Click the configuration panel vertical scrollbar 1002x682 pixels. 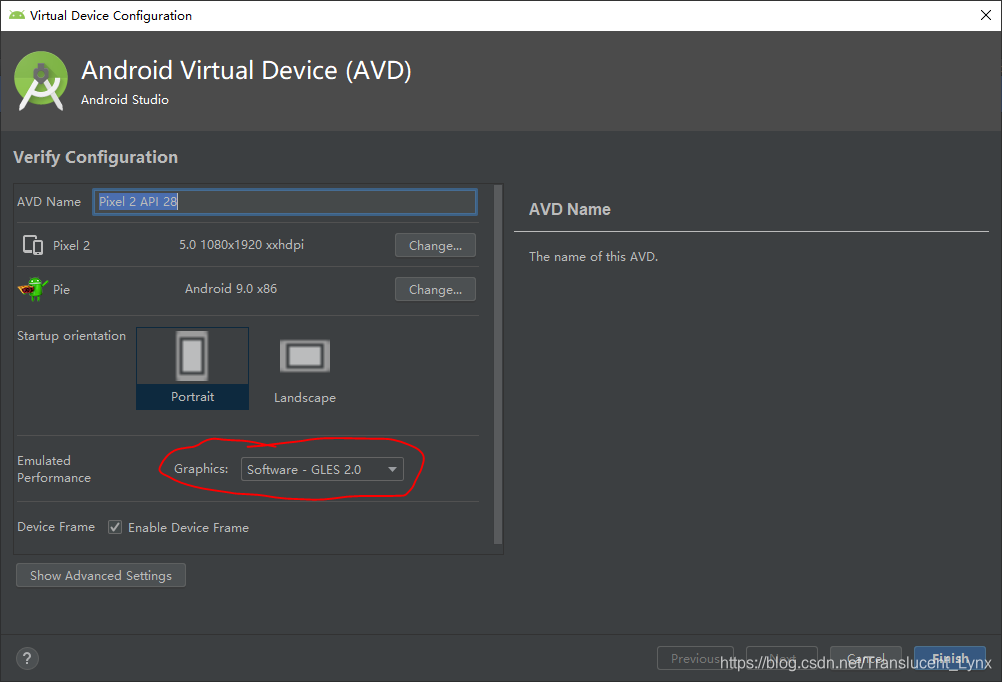tap(498, 364)
